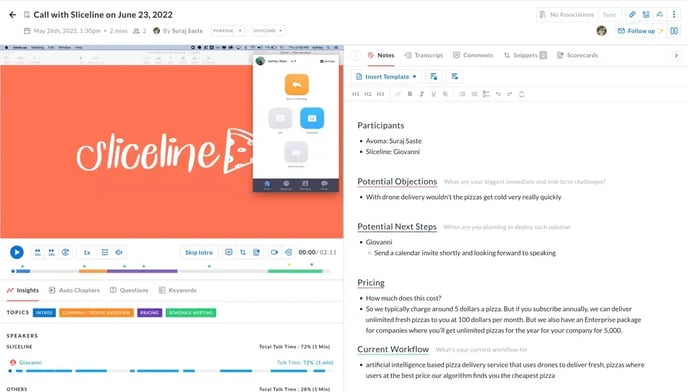Toggle the PRICING topic tag
688x392 pixels.
tap(150, 313)
